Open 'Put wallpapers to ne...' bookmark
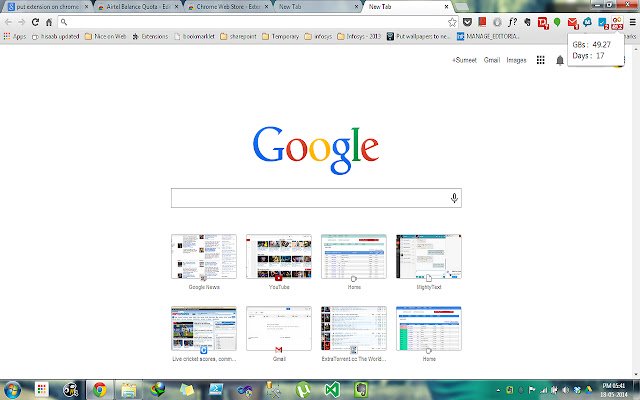This screenshot has width=640, height=400. tap(419, 36)
